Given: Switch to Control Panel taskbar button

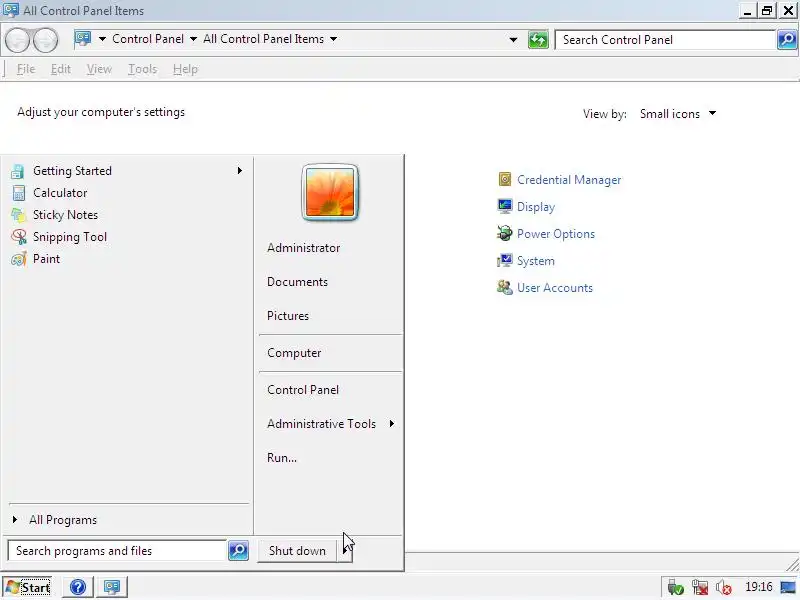Looking at the screenshot, I should coord(112,587).
